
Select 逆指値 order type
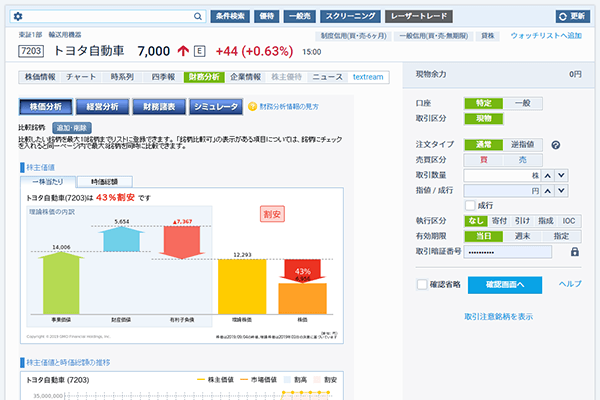(522, 145)
